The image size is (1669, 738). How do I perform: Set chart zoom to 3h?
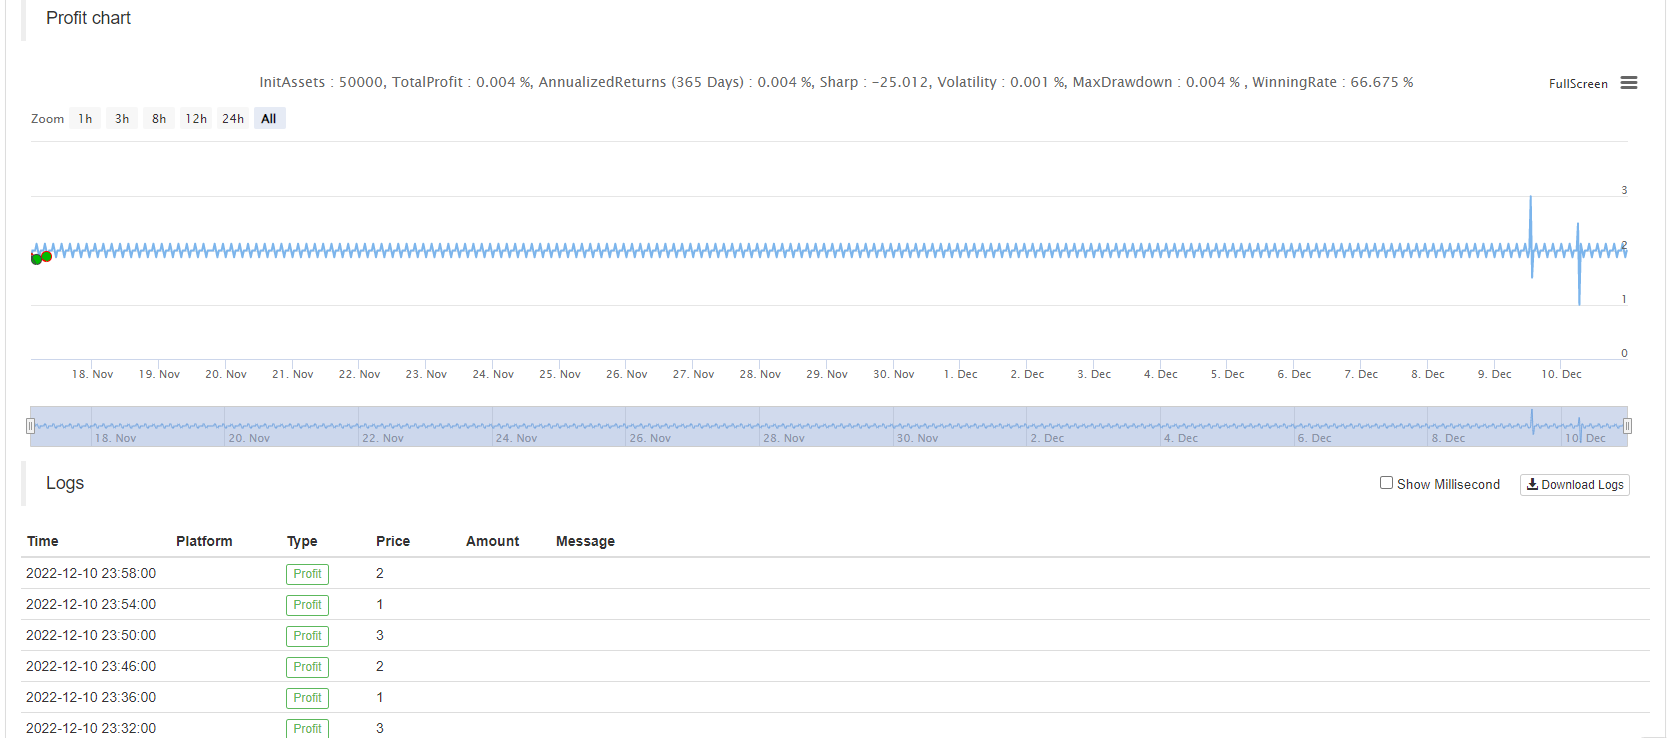122,119
